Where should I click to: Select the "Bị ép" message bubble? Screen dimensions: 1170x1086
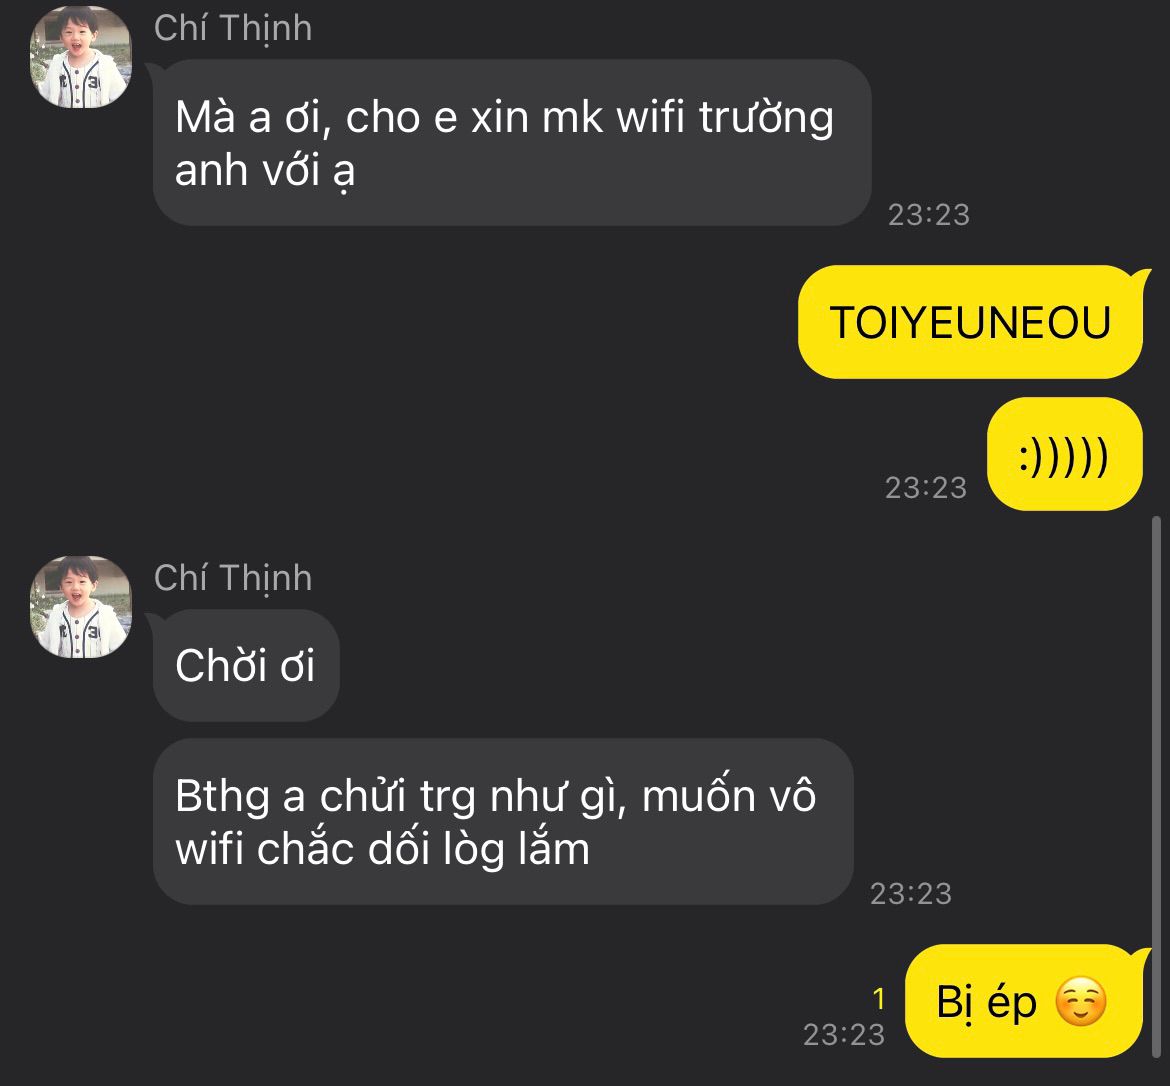pos(1023,1001)
